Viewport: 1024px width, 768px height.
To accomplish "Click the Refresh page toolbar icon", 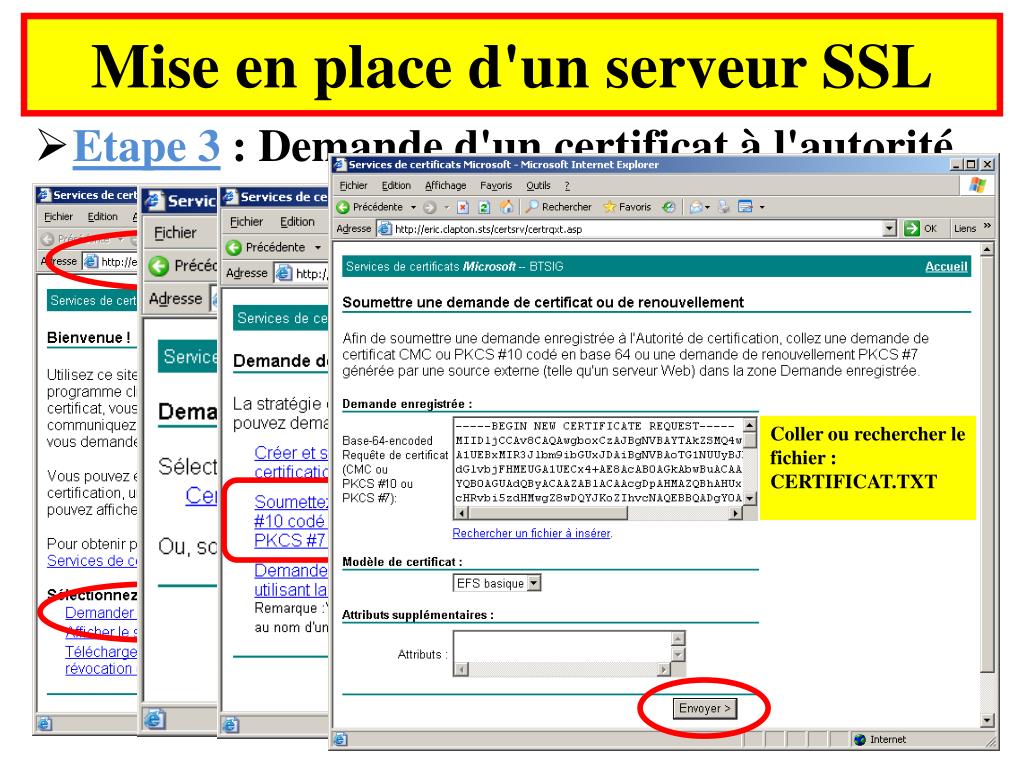I will click(x=484, y=208).
